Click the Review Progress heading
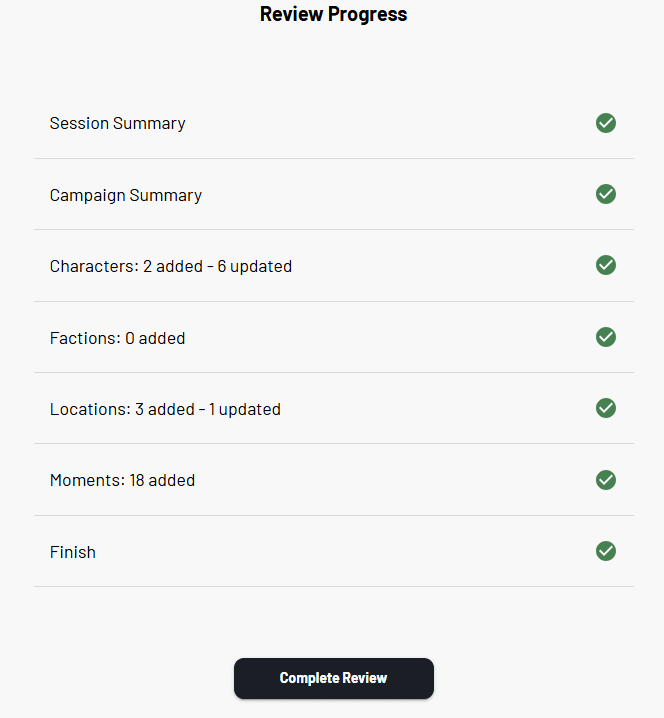The image size is (664, 718). pyautogui.click(x=333, y=14)
